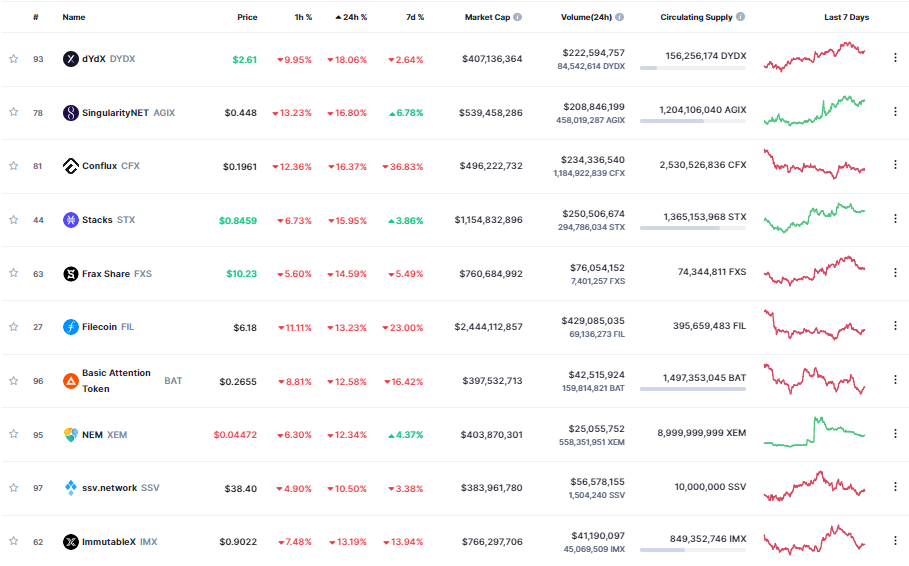Toggle watchlist star for Conflux
Viewport: 909px width, 566px height.
click(13, 166)
